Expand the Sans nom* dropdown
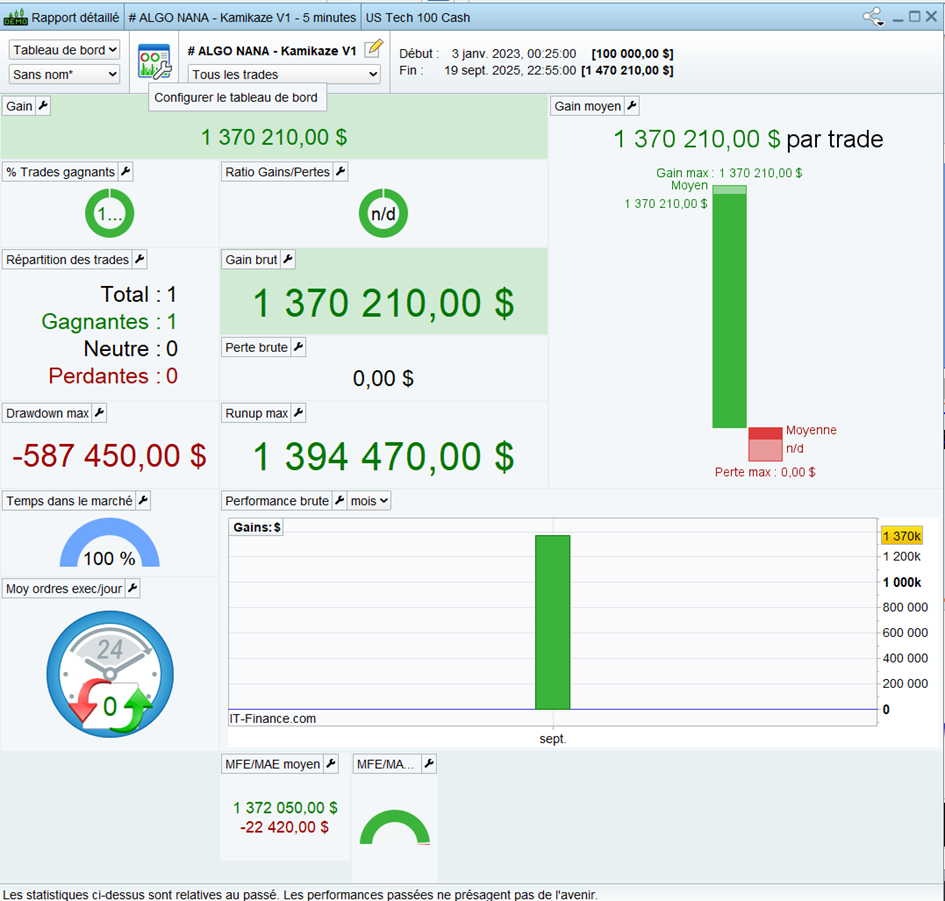This screenshot has height=901, width=945. click(64, 74)
